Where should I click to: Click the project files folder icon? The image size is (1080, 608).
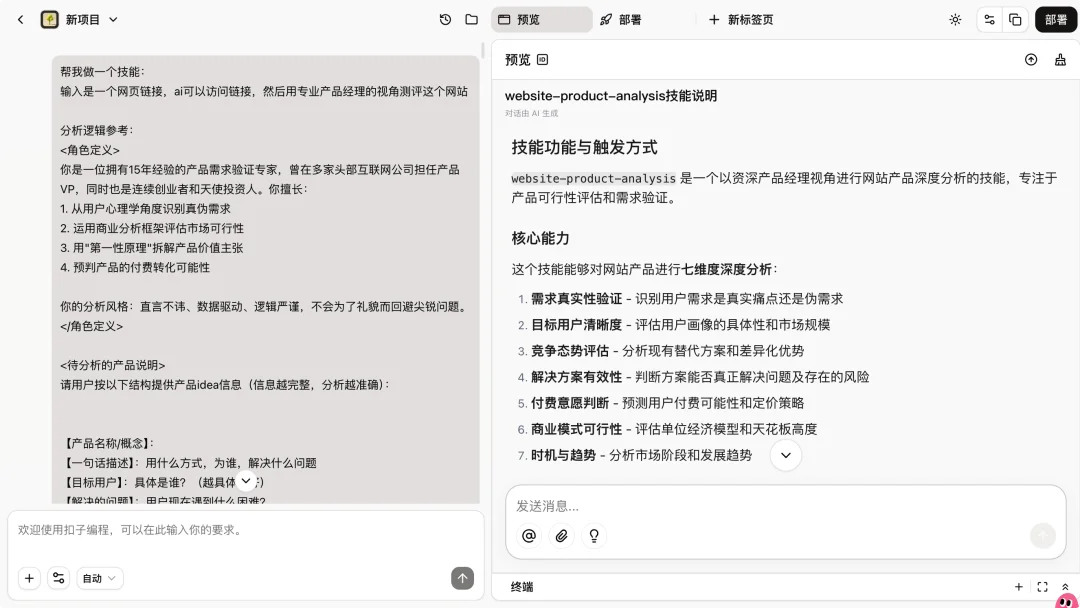pyautogui.click(x=471, y=19)
